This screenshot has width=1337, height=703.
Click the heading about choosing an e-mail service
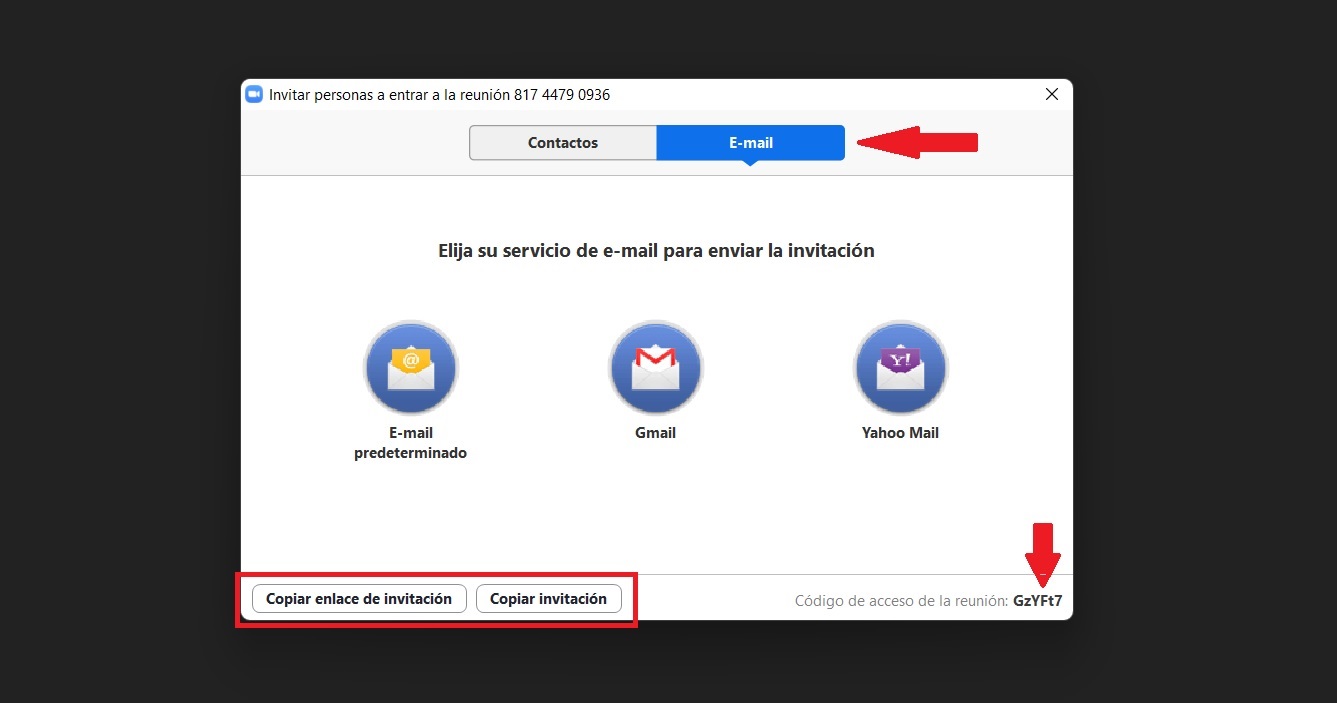pyautogui.click(x=656, y=250)
